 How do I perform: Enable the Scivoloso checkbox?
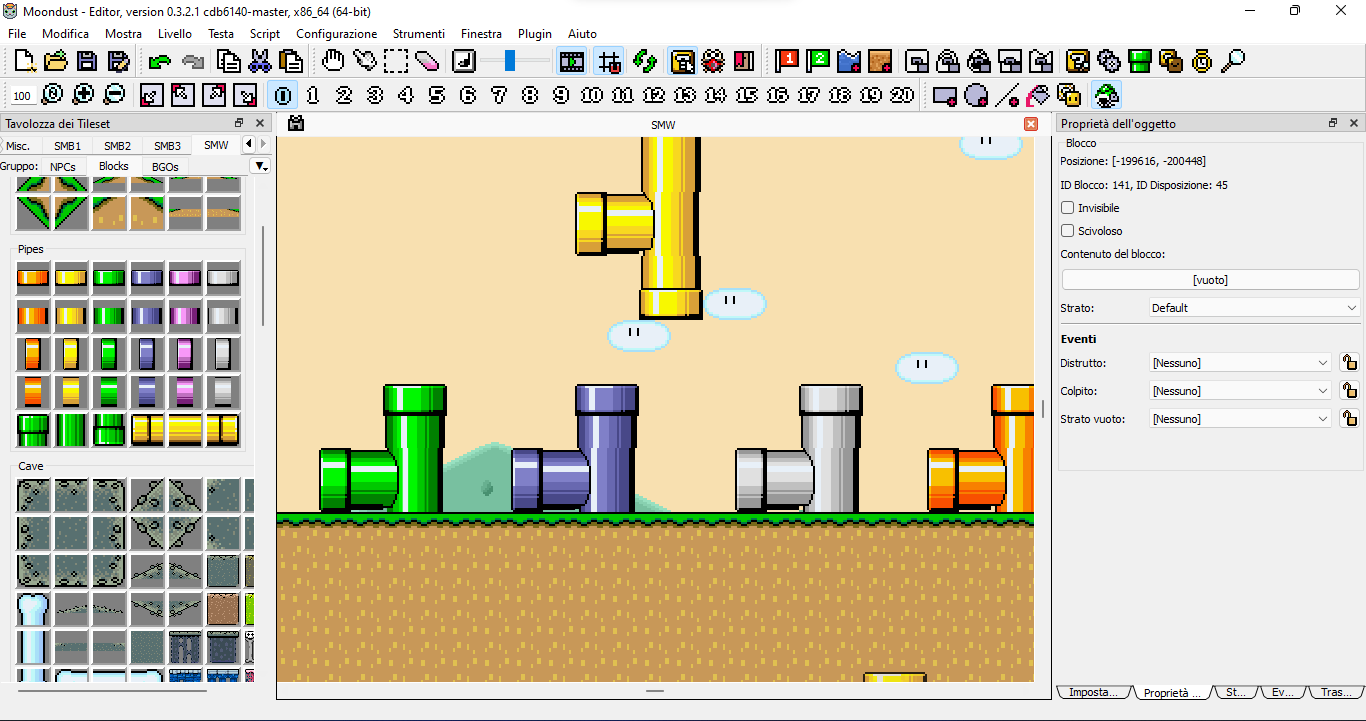click(1067, 231)
